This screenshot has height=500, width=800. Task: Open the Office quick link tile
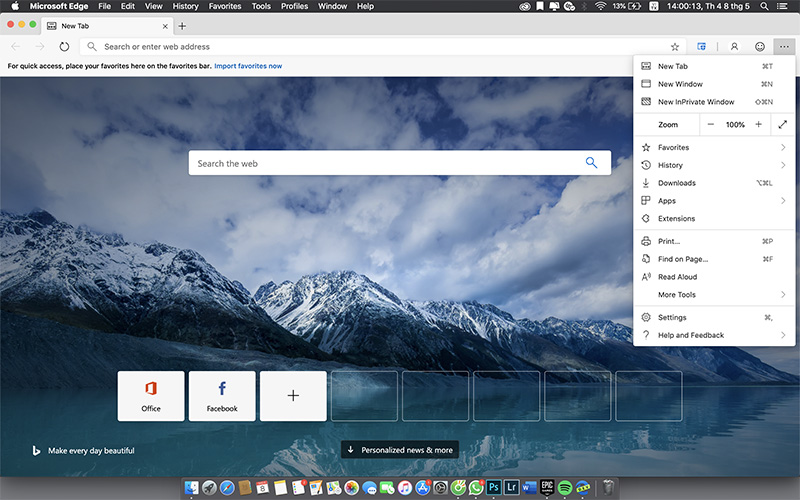[151, 395]
